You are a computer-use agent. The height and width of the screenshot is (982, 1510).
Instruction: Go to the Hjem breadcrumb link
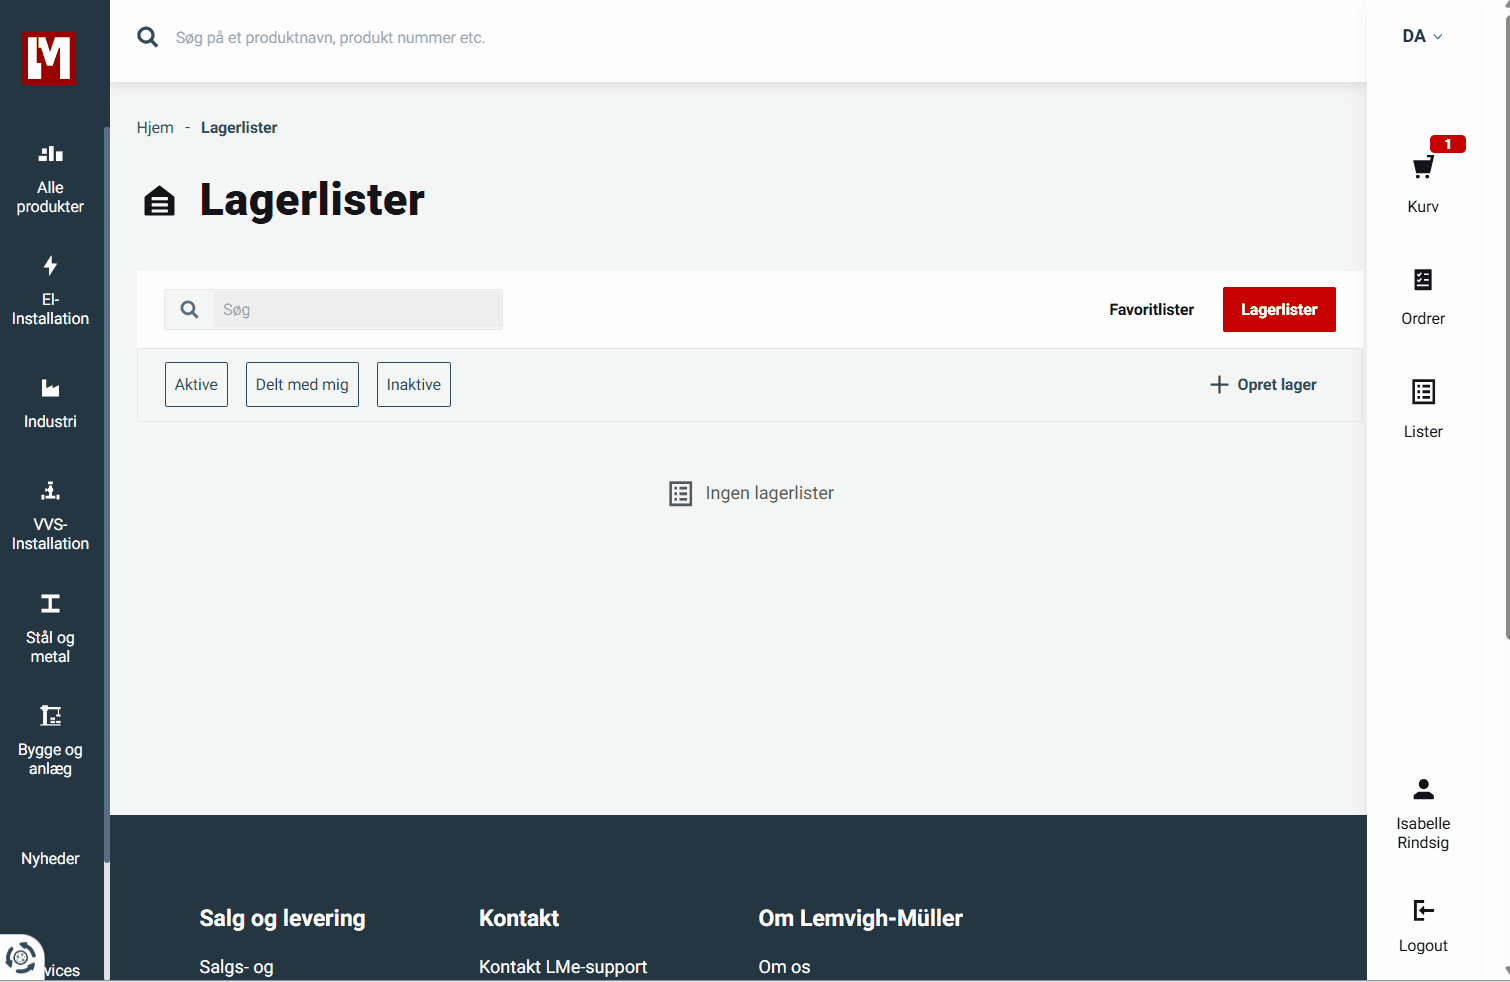click(x=155, y=128)
